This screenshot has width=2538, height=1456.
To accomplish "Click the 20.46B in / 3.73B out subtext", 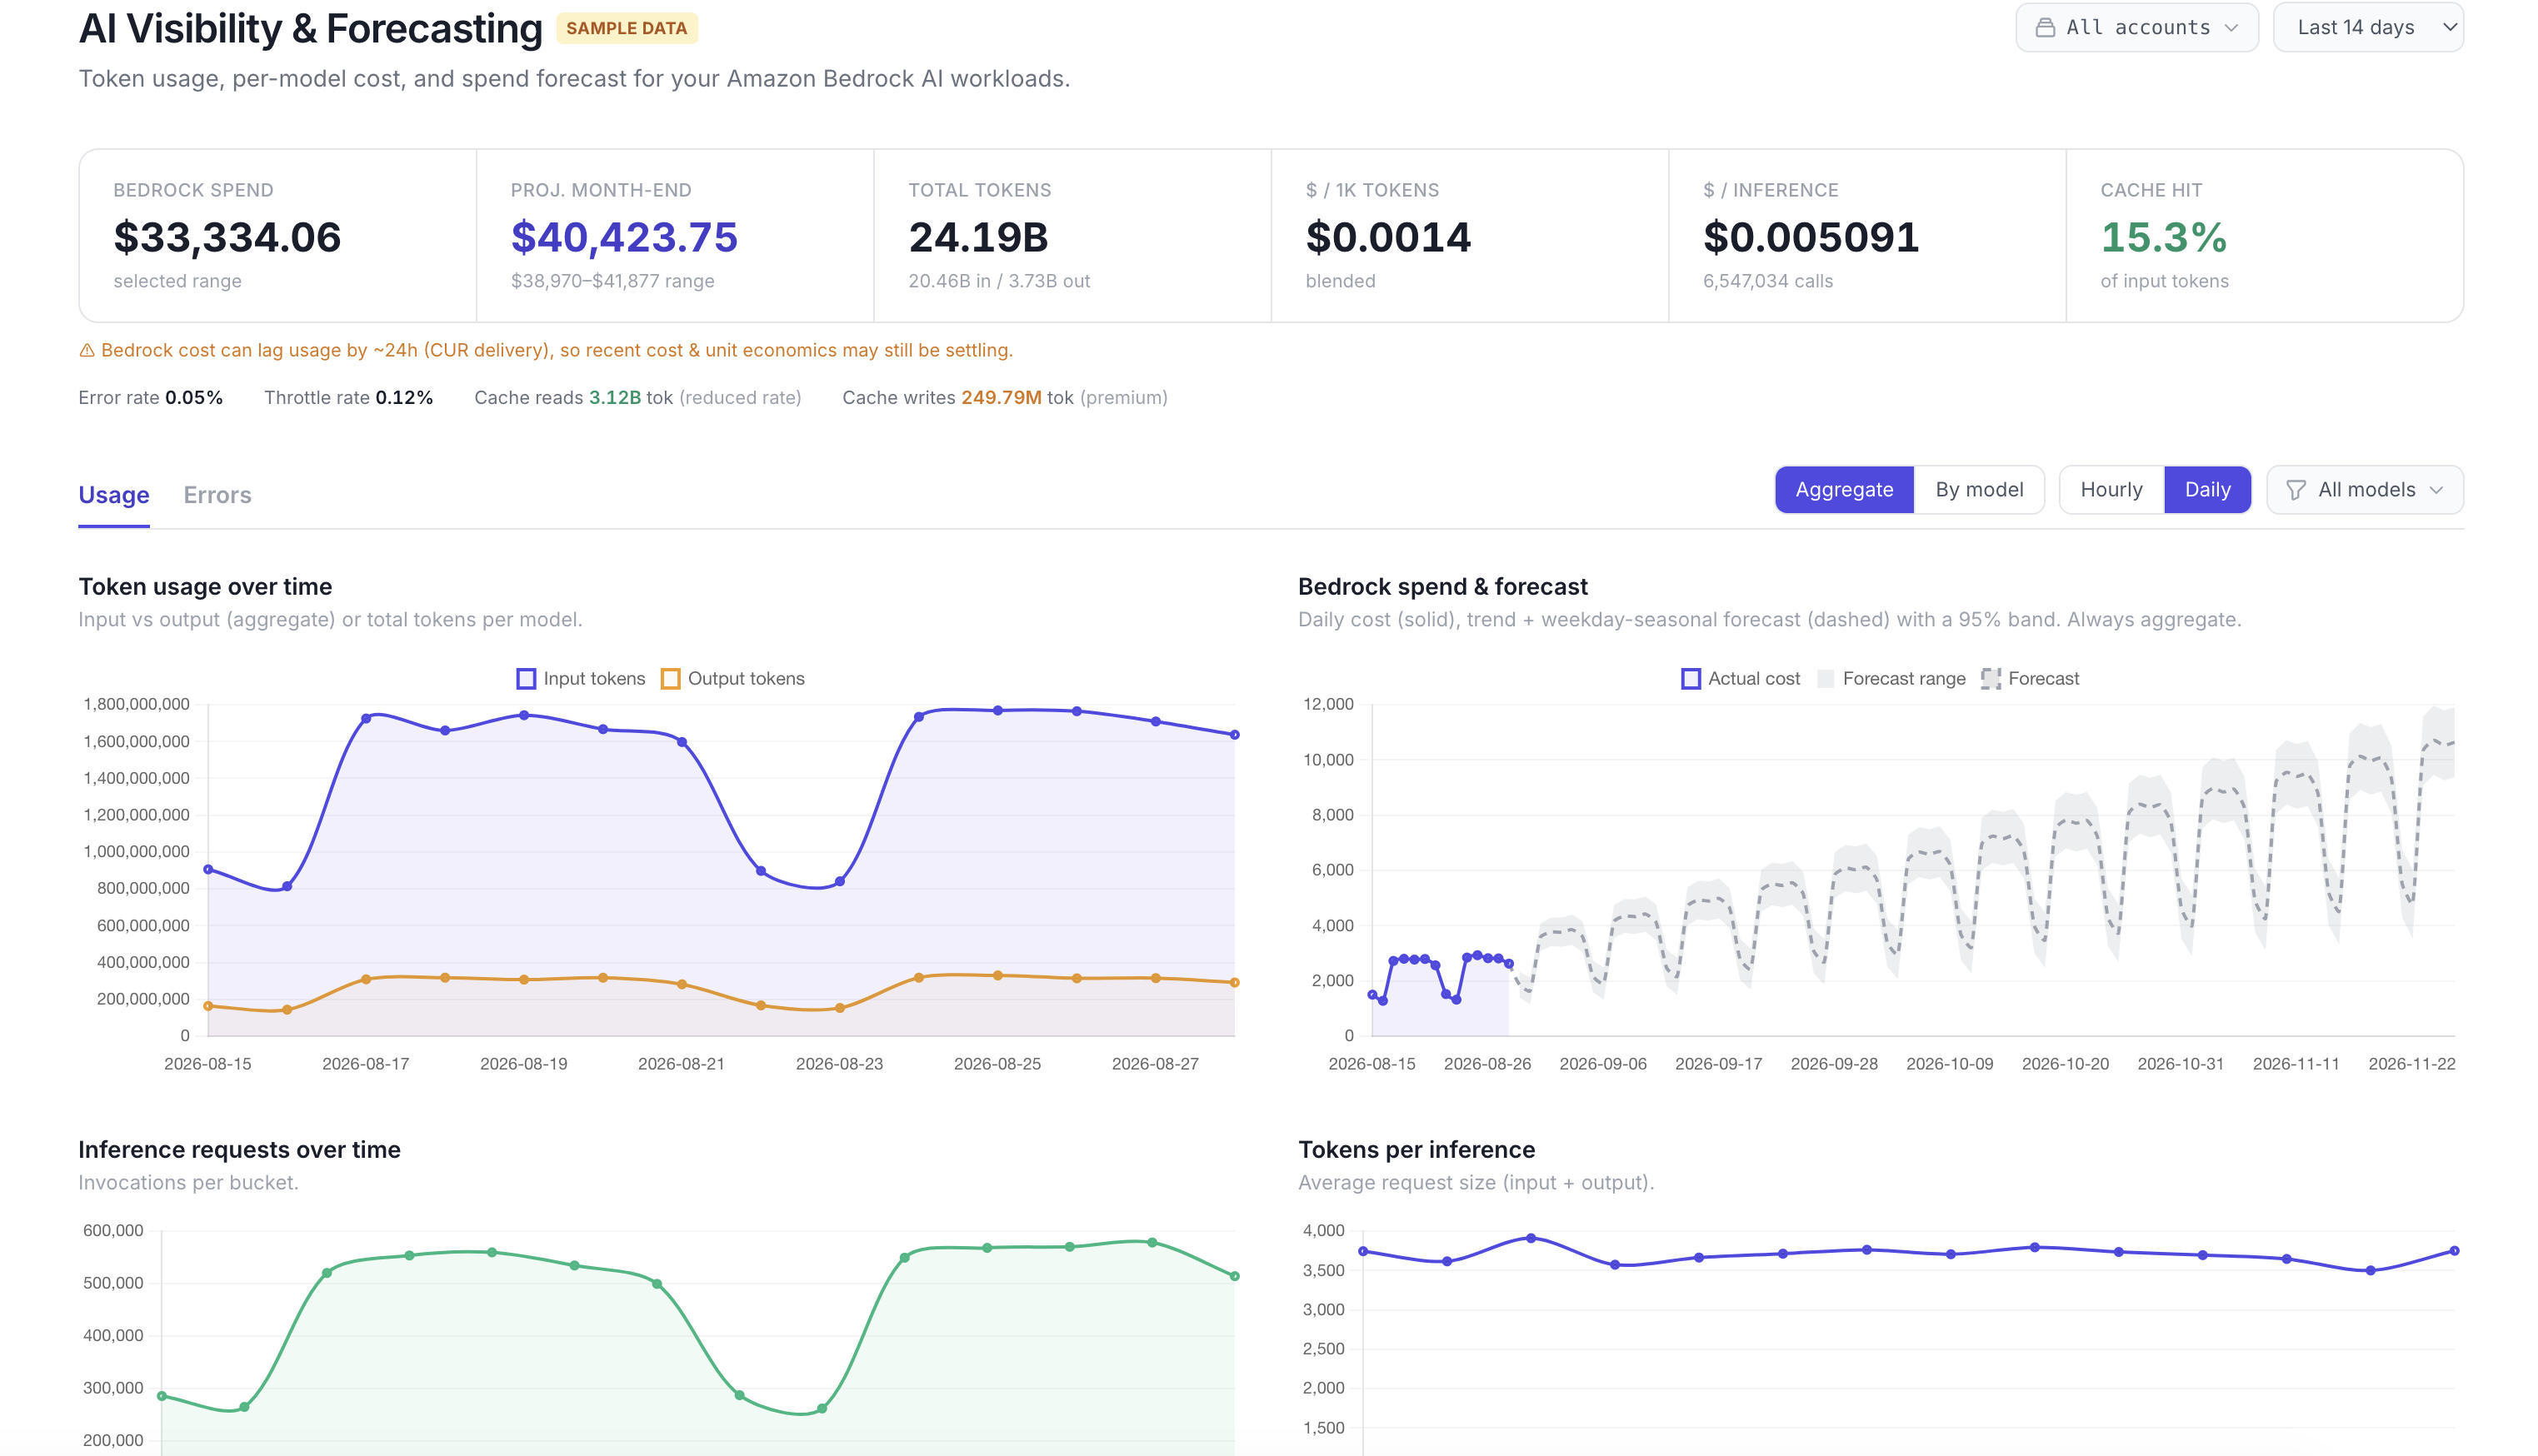I will click(999, 281).
